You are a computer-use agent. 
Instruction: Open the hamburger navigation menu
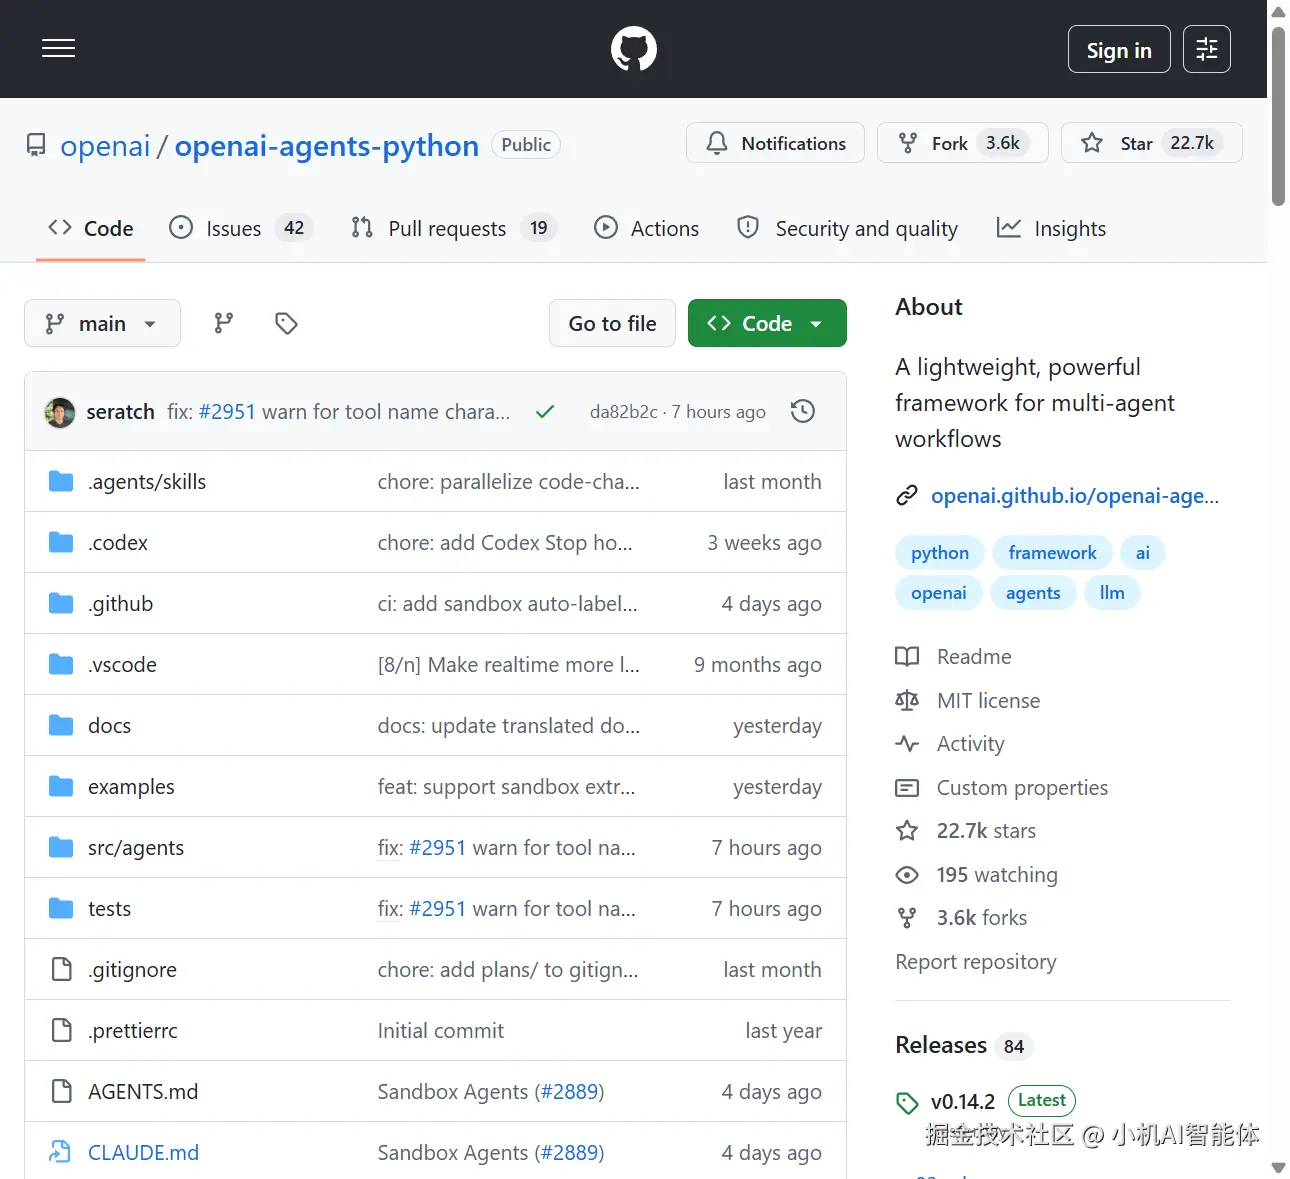pos(58,49)
